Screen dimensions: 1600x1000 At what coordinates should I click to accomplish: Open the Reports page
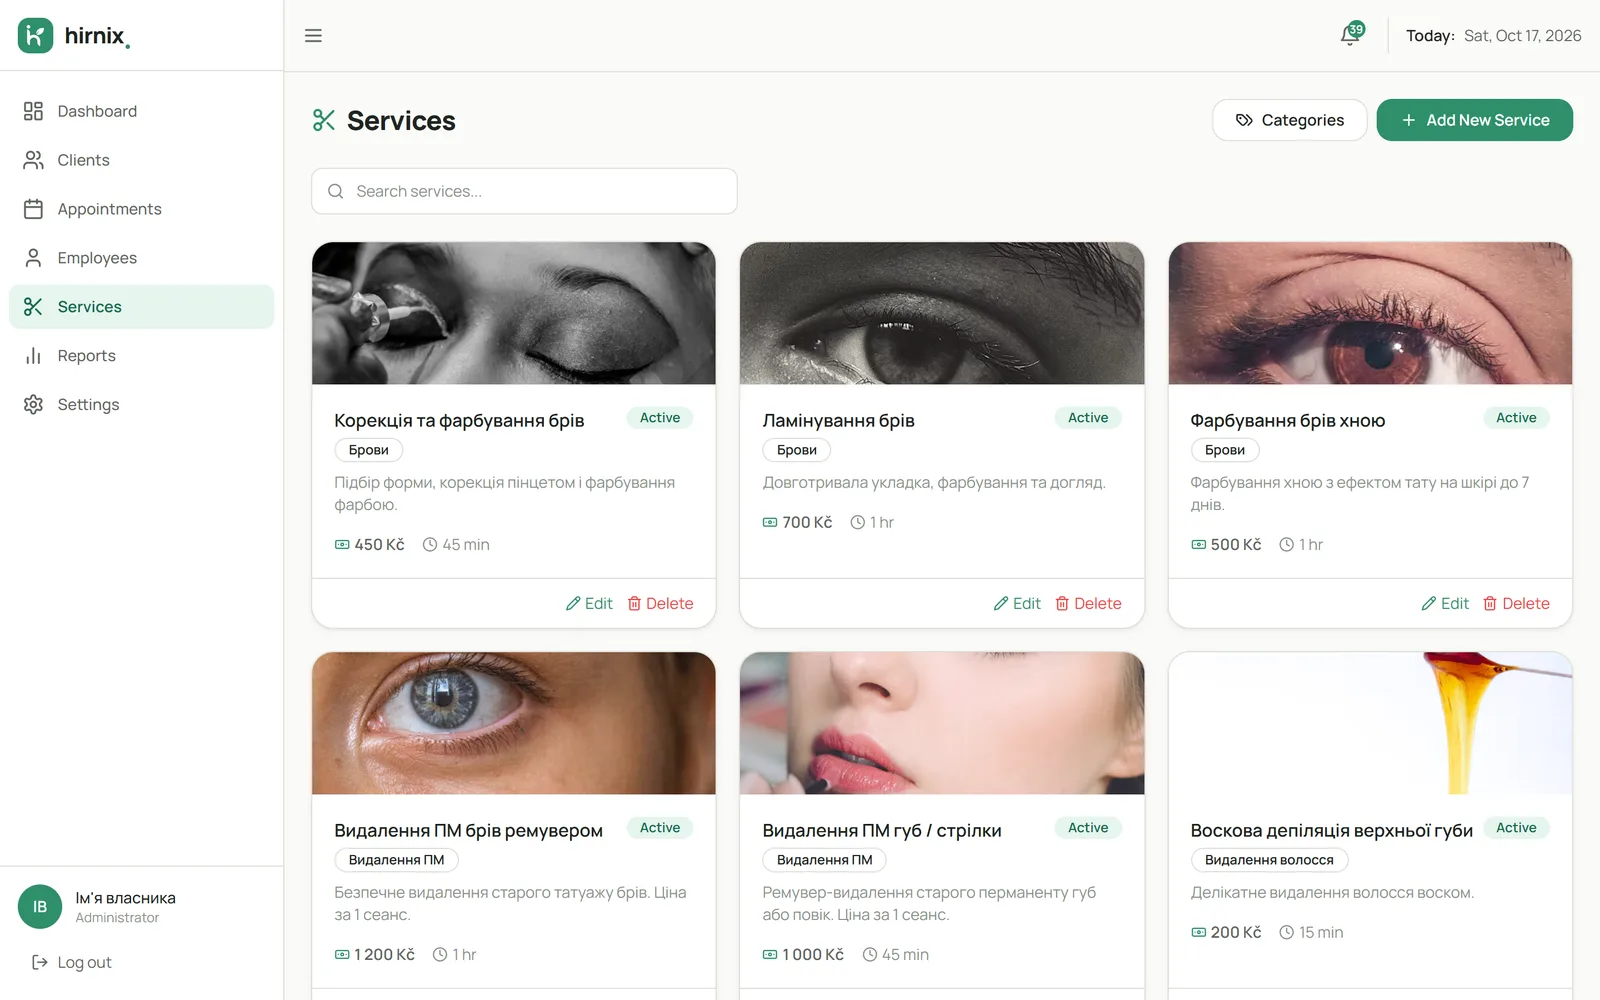141,356
